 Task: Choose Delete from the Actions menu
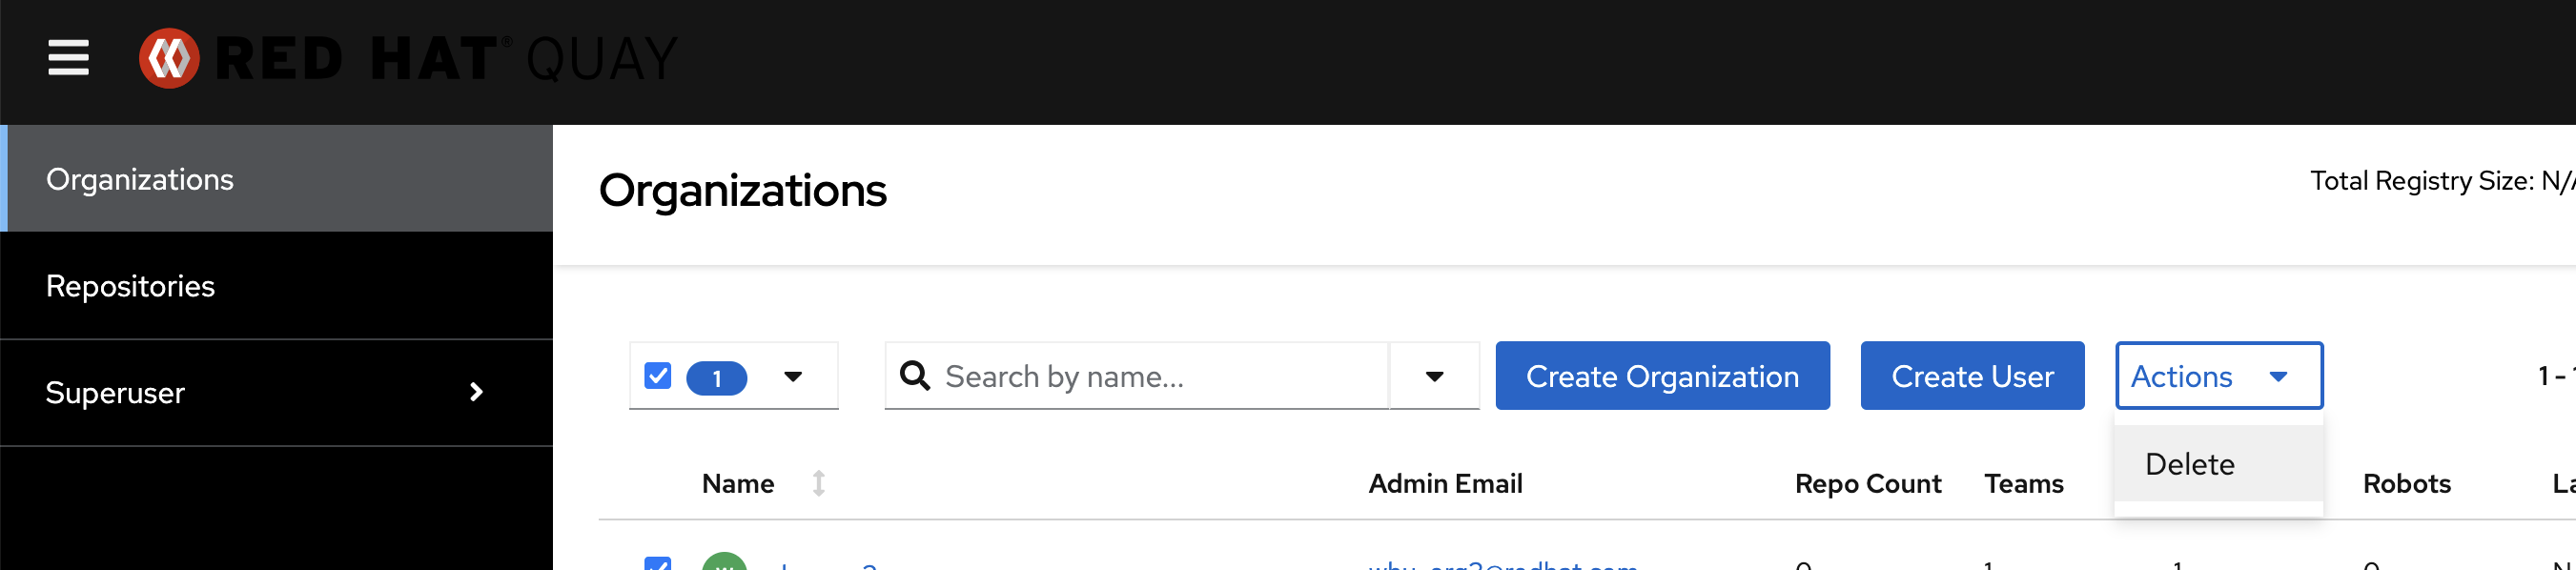click(x=2190, y=464)
